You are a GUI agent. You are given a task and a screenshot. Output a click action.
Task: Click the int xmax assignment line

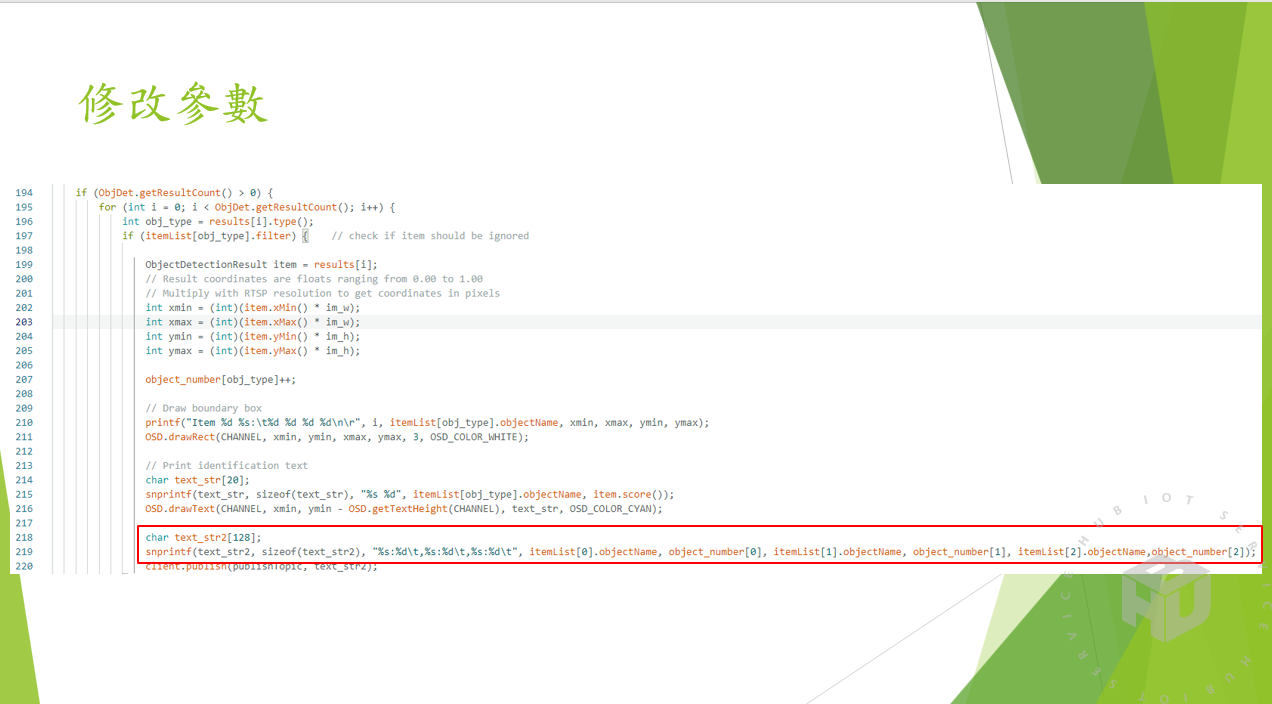coord(253,322)
